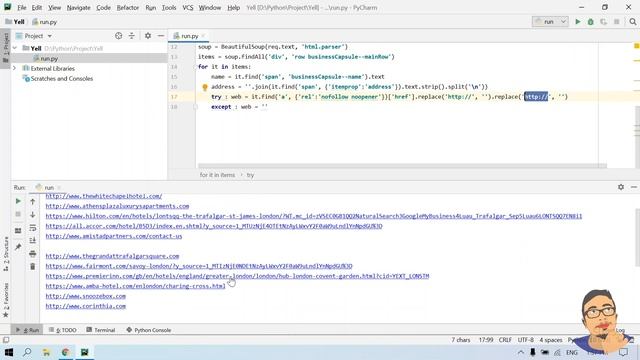Open the hilton.com Trafalgar link
This screenshot has width=640, height=360.
[x=313, y=216]
